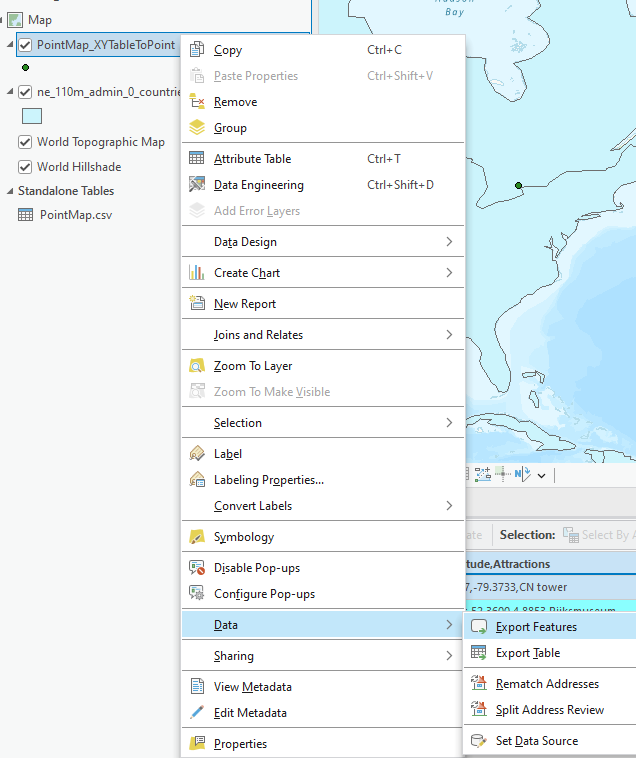Click the Edit Metadata pencil icon
The height and width of the screenshot is (758, 636).
197,713
